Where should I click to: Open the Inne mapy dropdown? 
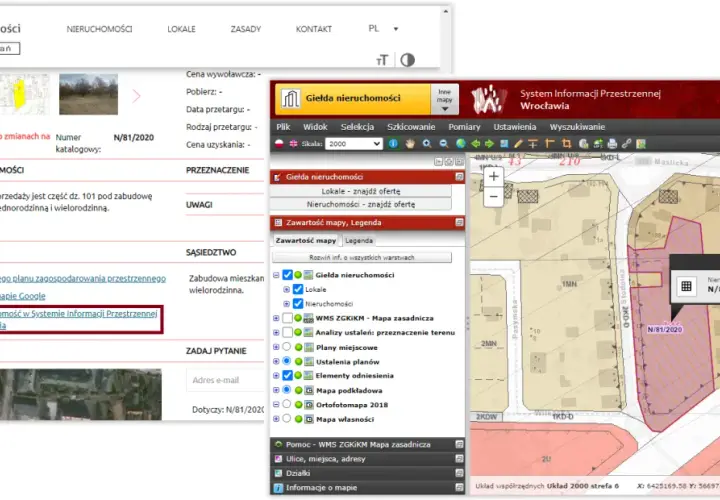pos(444,99)
